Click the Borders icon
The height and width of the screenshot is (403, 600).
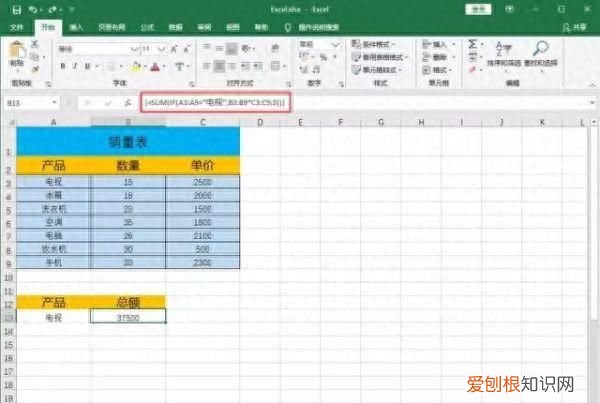pos(111,66)
